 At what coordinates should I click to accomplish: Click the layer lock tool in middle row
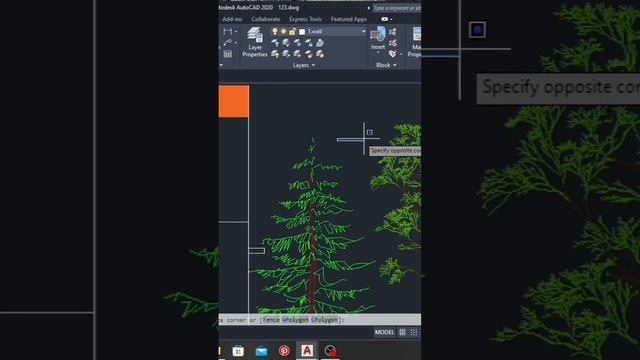pos(309,43)
